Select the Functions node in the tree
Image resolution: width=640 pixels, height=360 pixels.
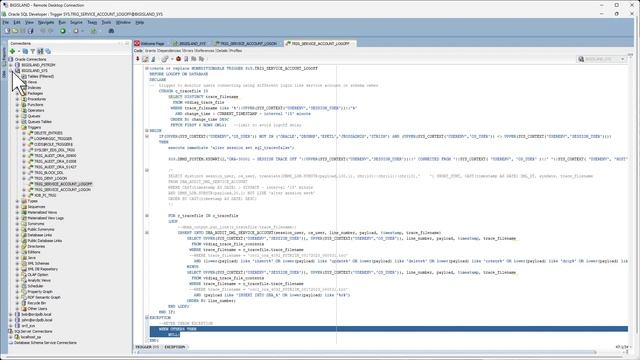point(35,105)
